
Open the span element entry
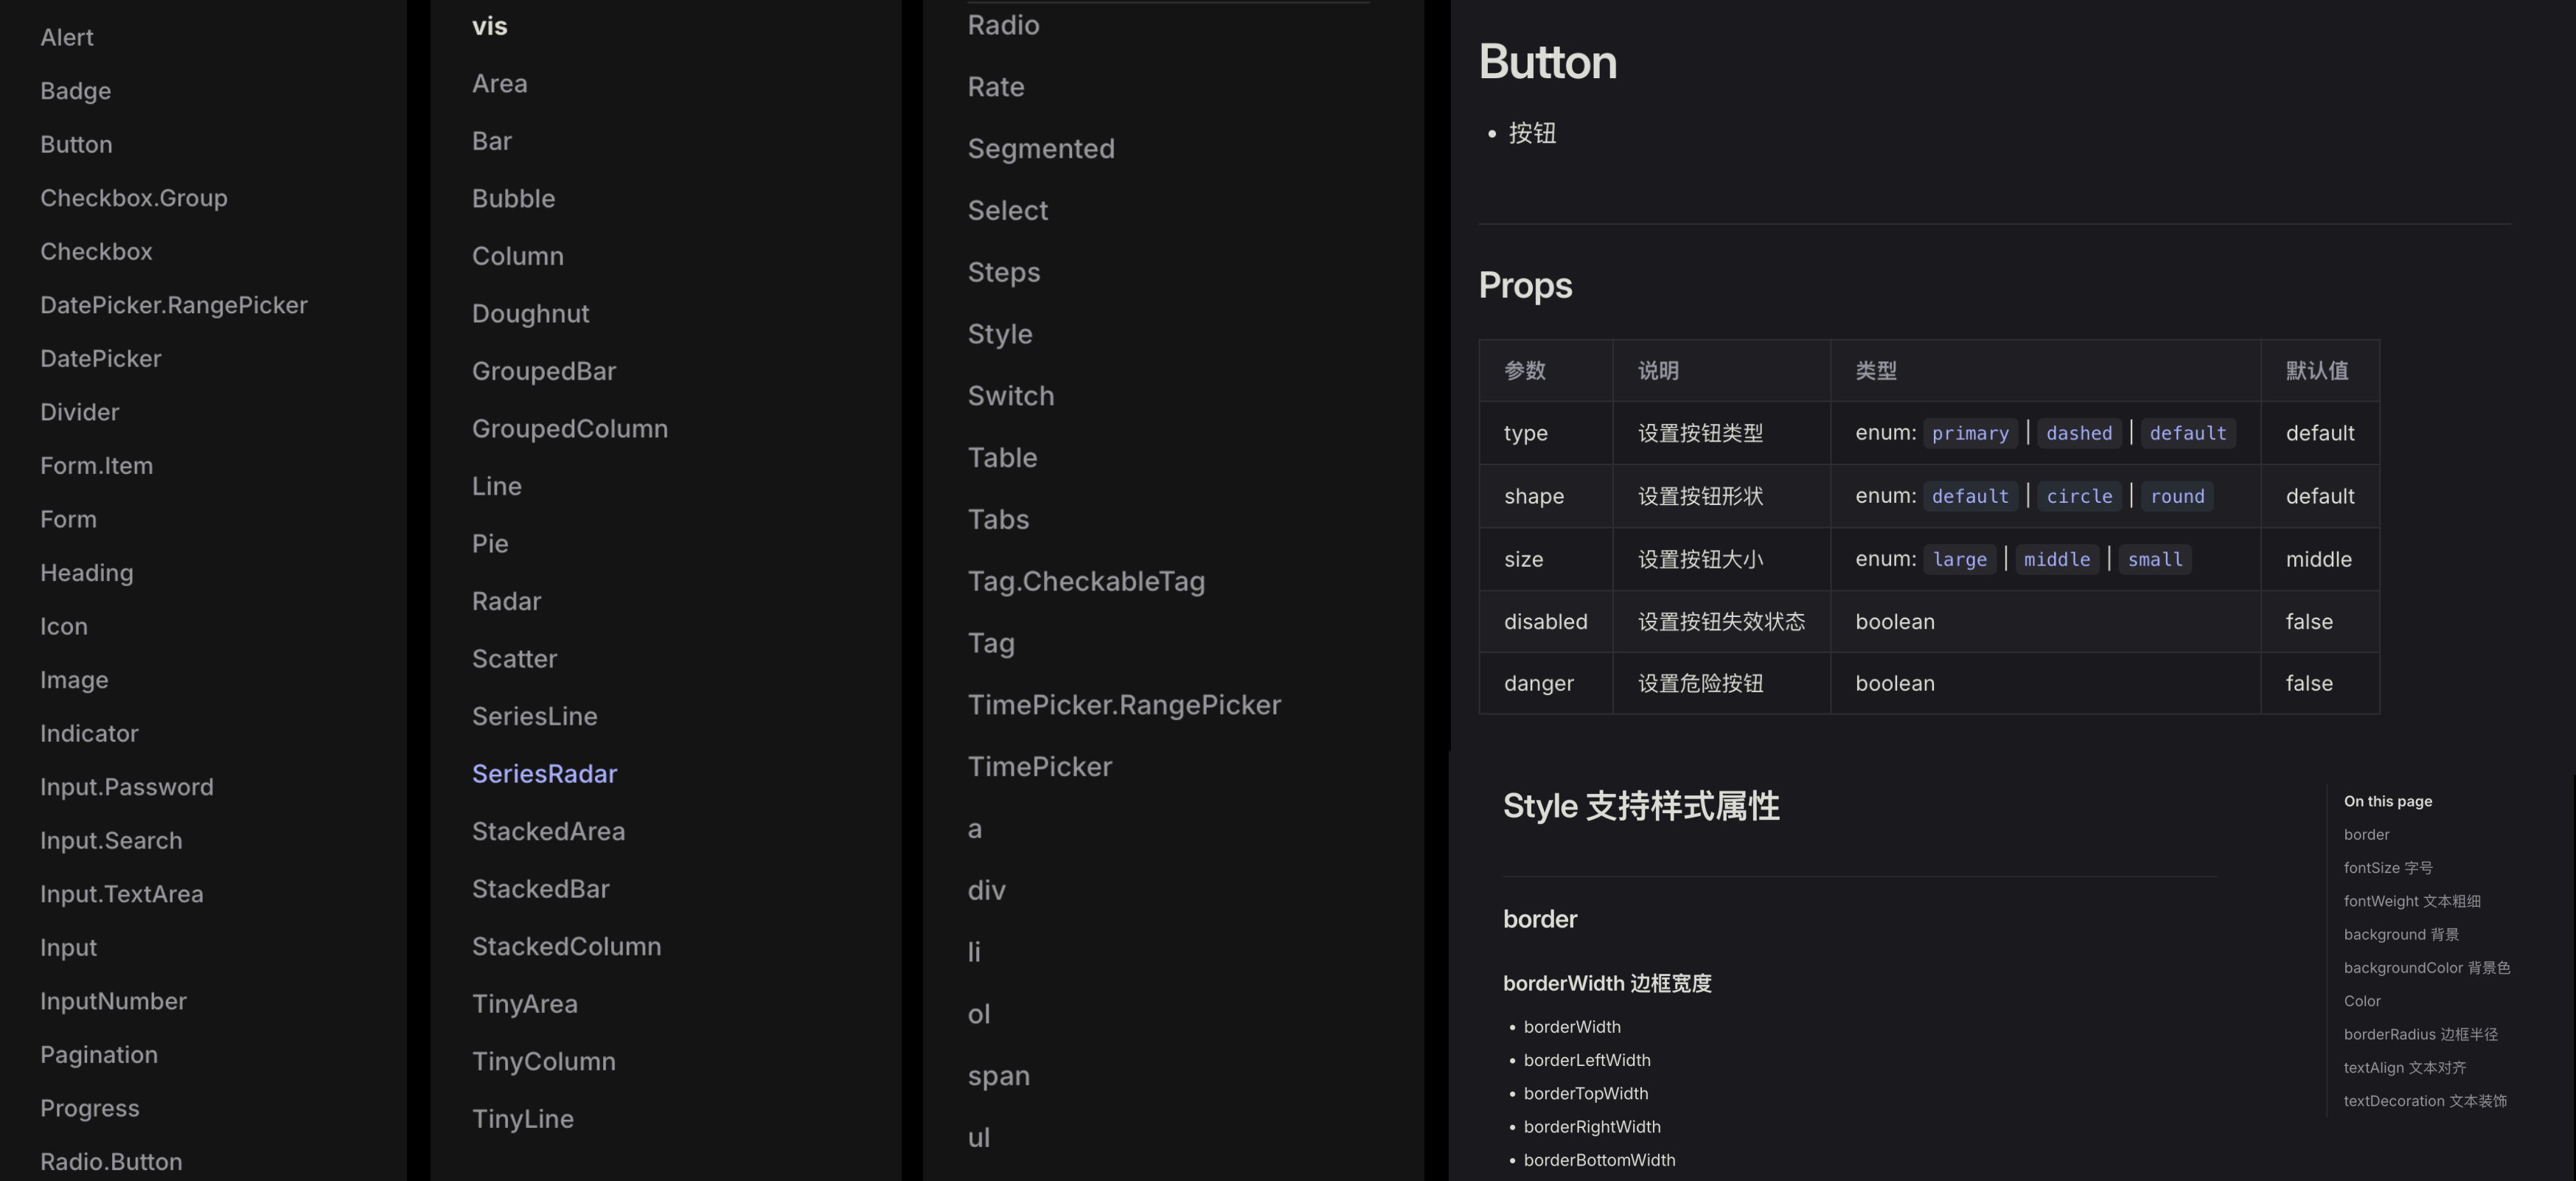tap(998, 1075)
